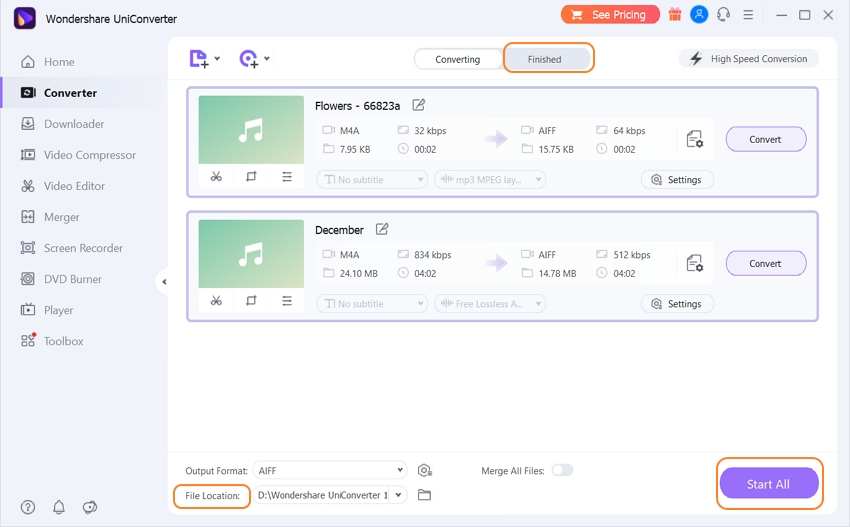Select Converter in the sidebar
This screenshot has height=527, width=850.
click(x=59, y=93)
